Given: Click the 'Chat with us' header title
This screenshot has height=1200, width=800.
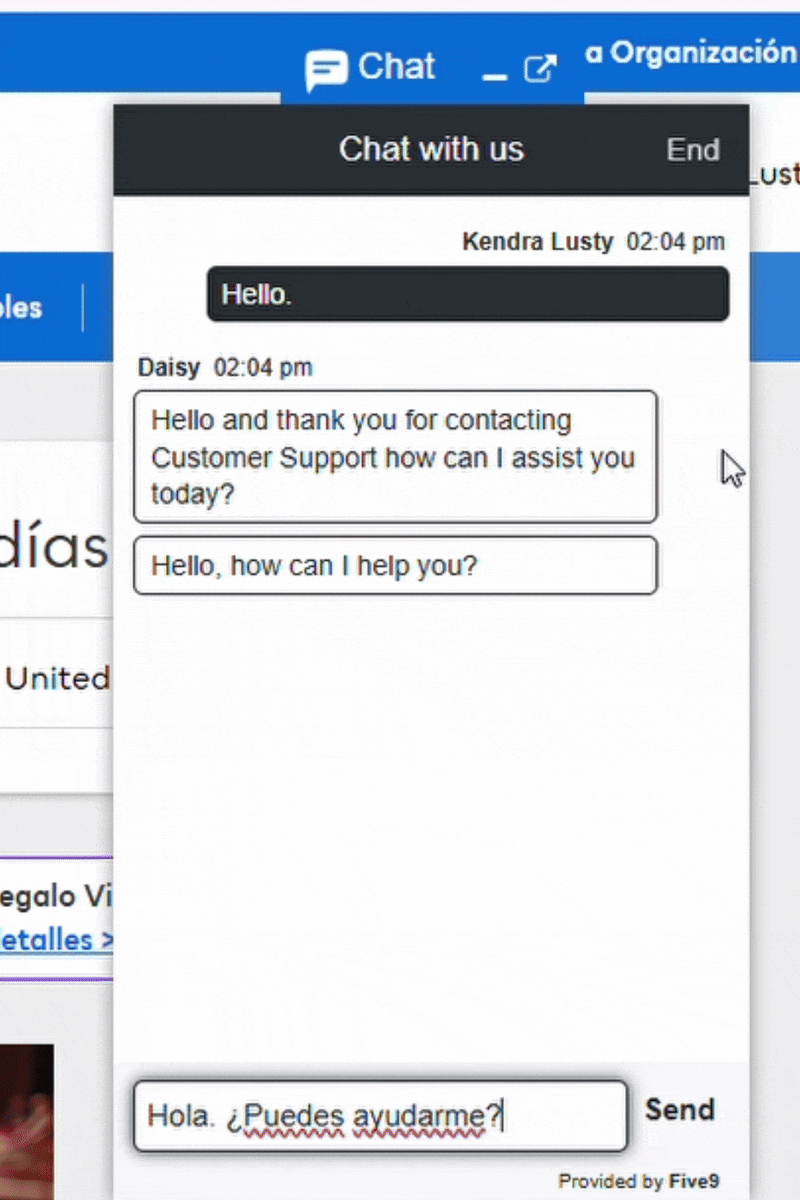Looking at the screenshot, I should coord(431,149).
